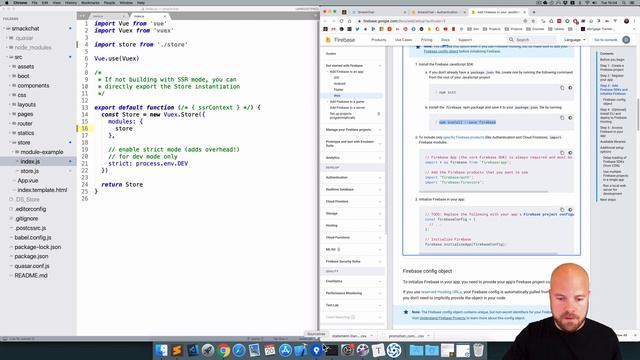Copy the Firebase import modules code snippet
The image size is (640, 360).
click(x=562, y=153)
